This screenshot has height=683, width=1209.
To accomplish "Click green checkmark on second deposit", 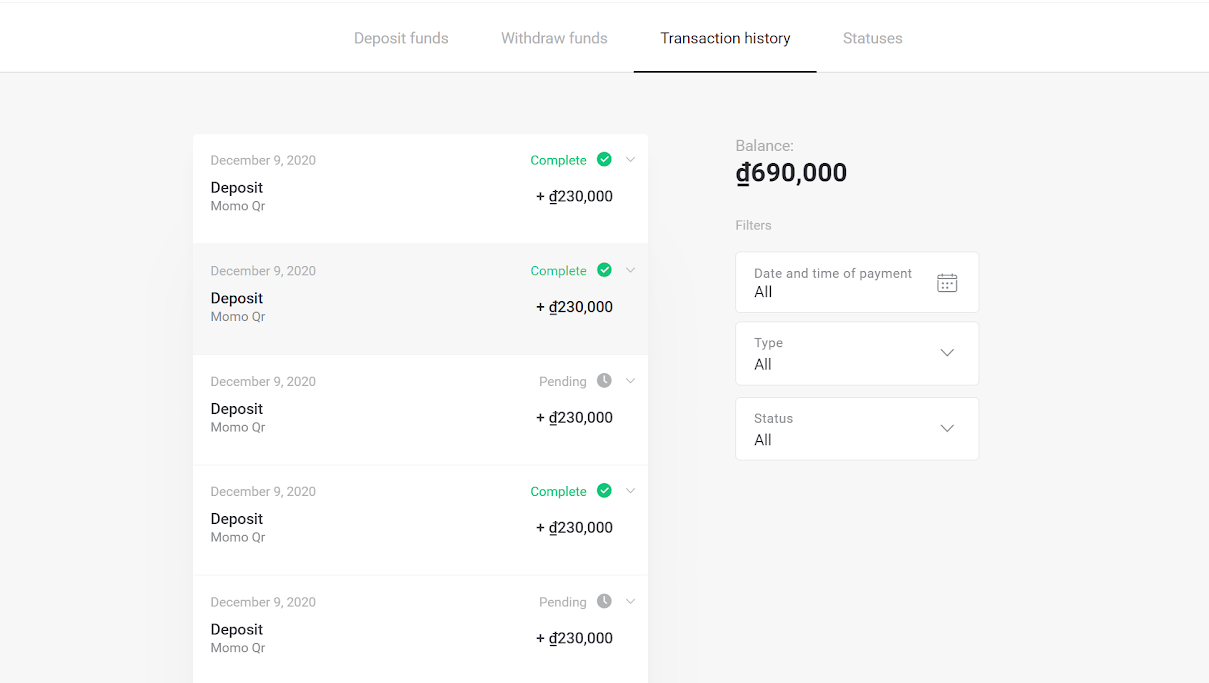I will click(604, 270).
